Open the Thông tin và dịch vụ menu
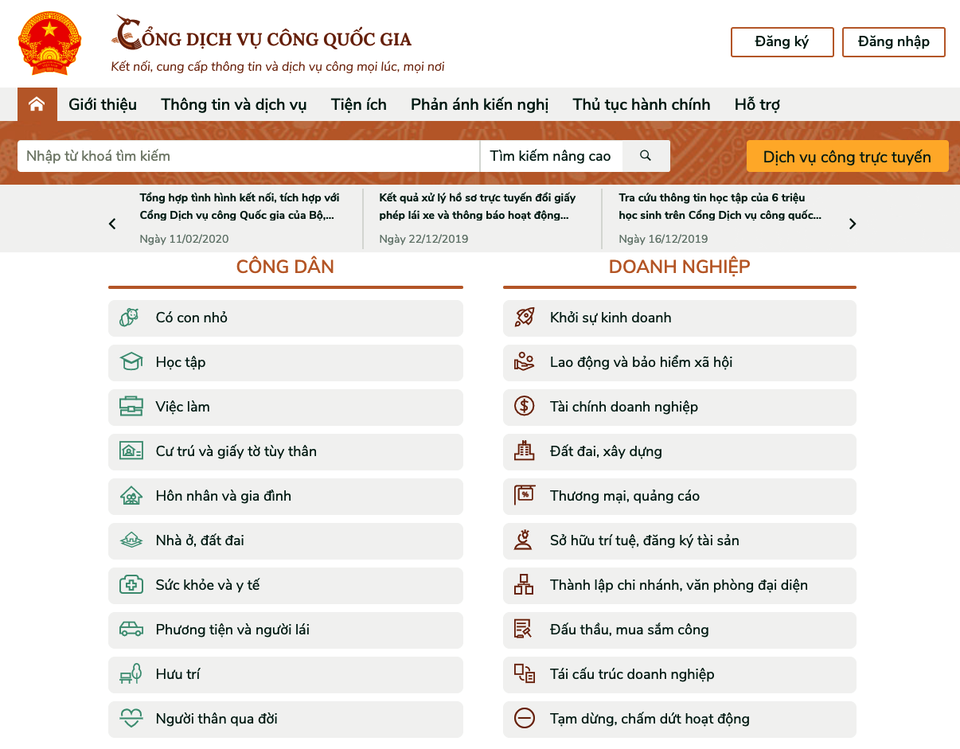The height and width of the screenshot is (749, 960). pos(233,105)
